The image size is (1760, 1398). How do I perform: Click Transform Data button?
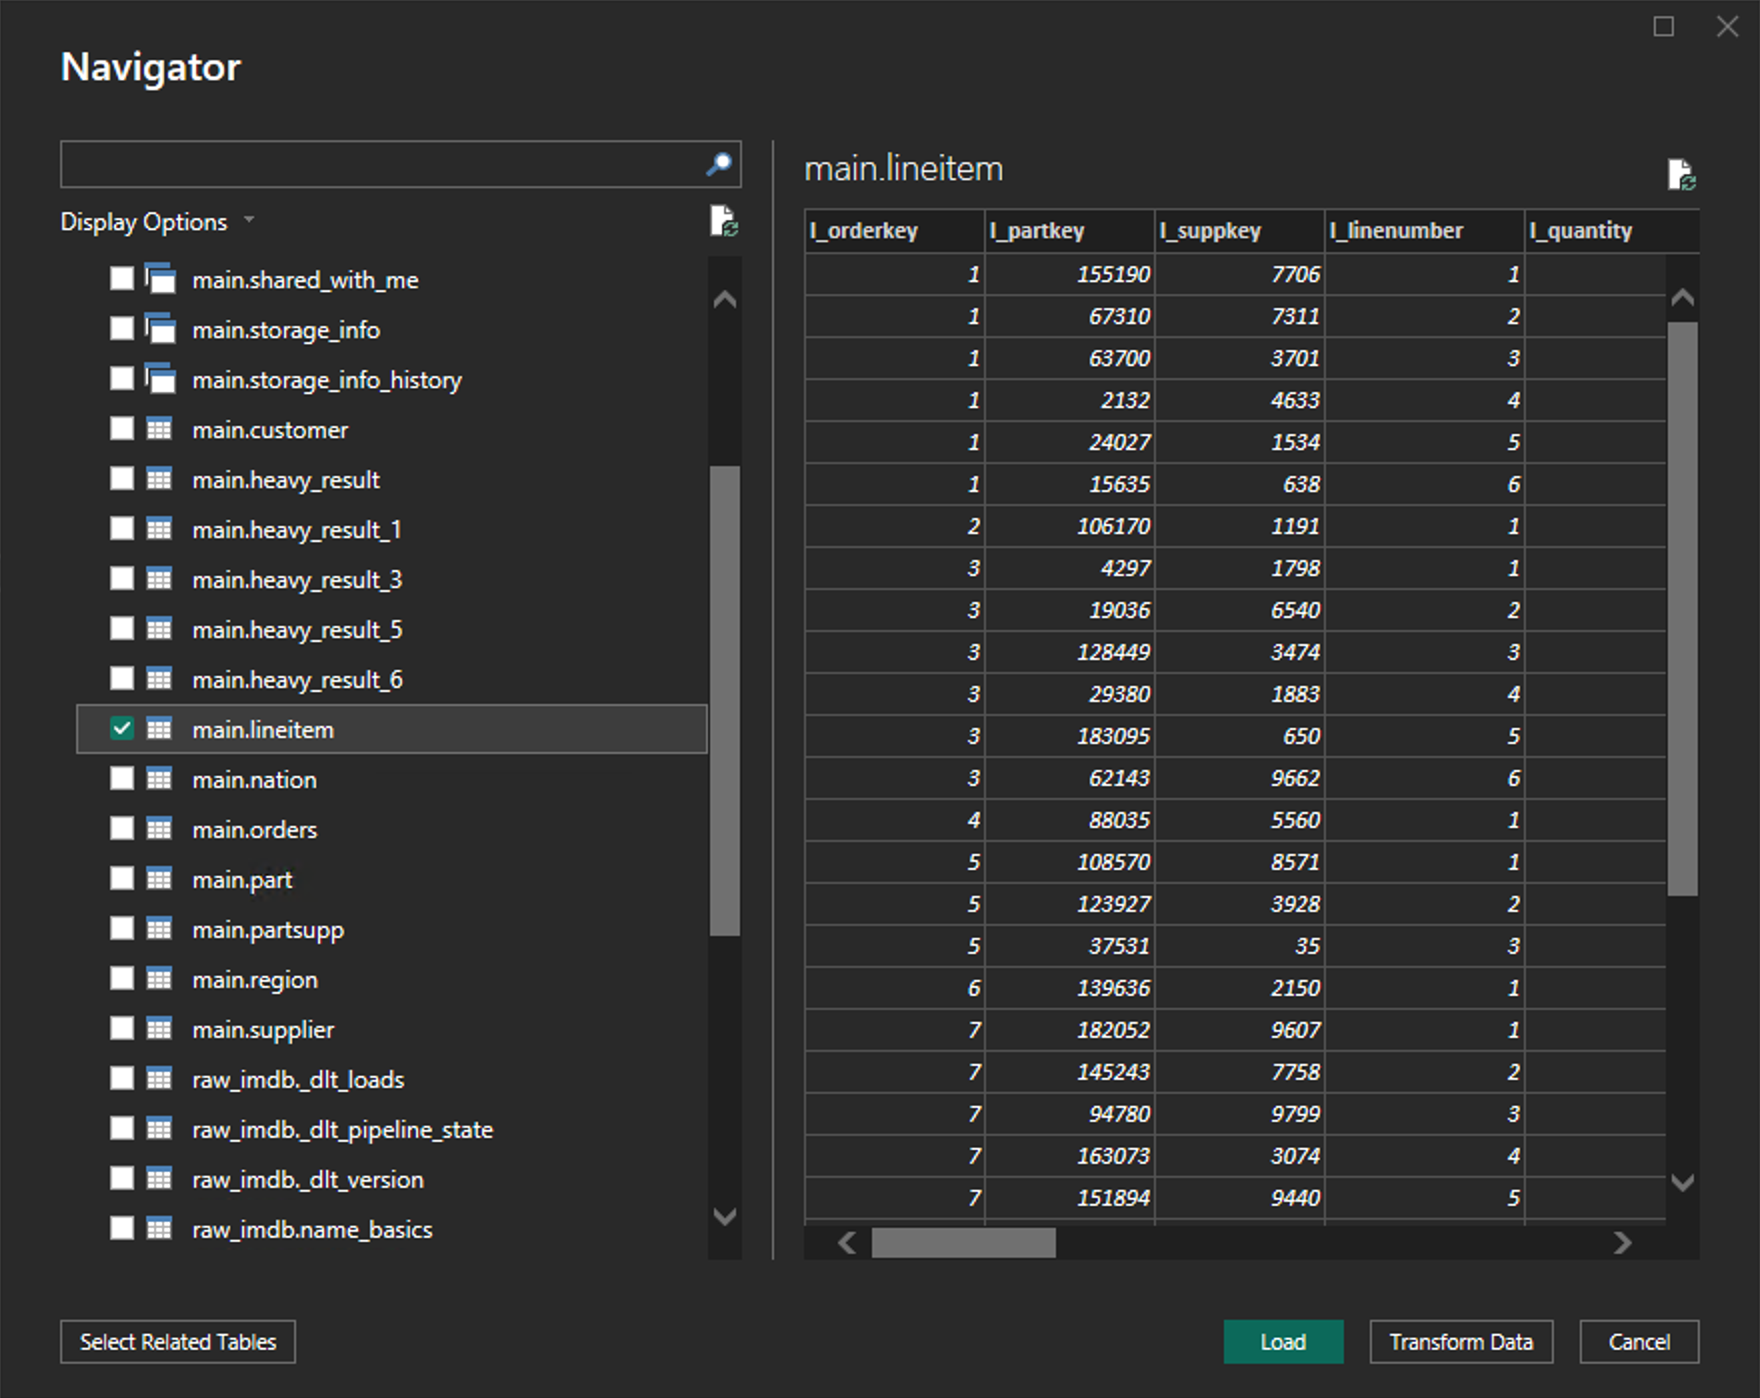tap(1461, 1342)
